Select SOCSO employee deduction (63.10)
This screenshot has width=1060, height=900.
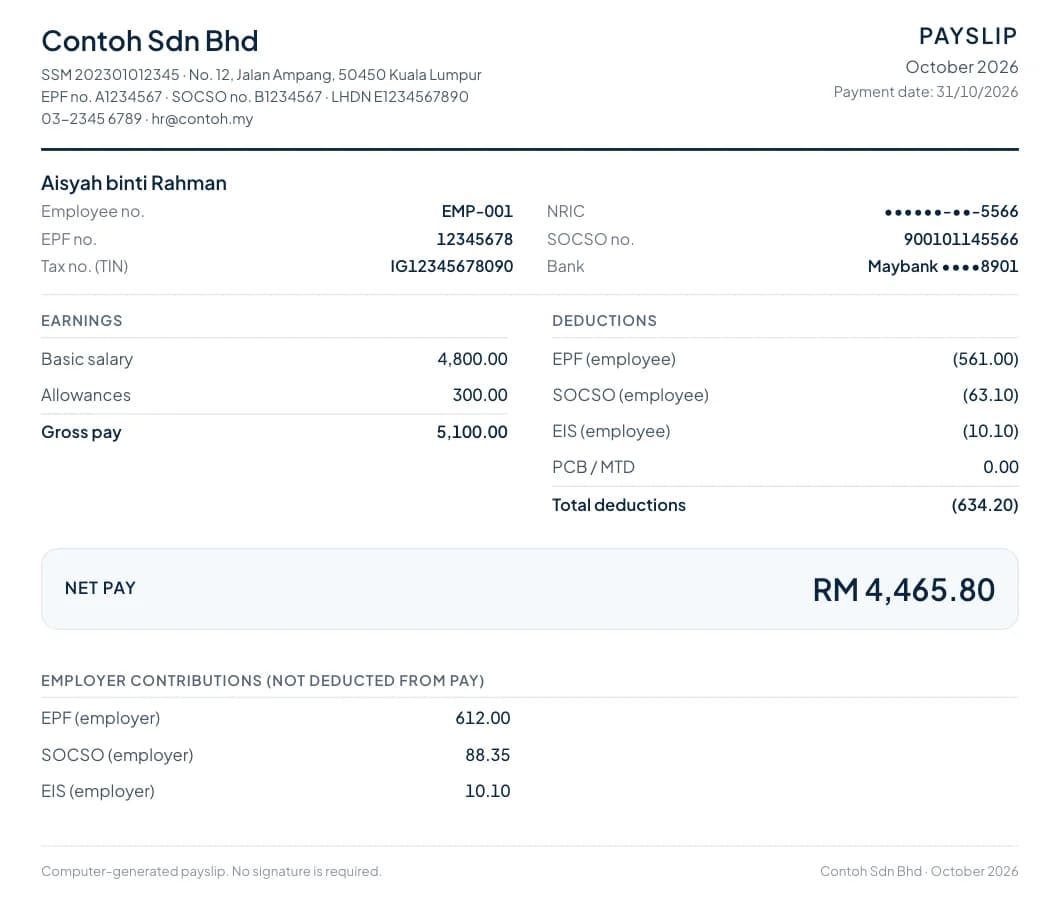click(x=990, y=395)
